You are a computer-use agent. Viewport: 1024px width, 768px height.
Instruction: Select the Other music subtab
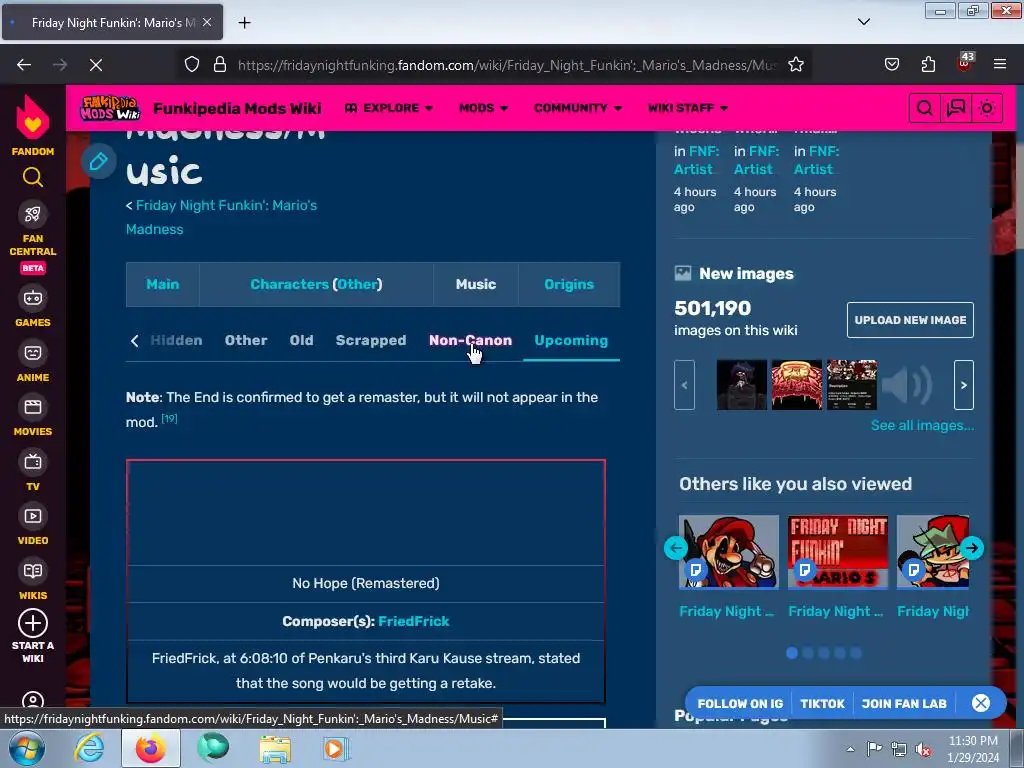[x=246, y=340]
